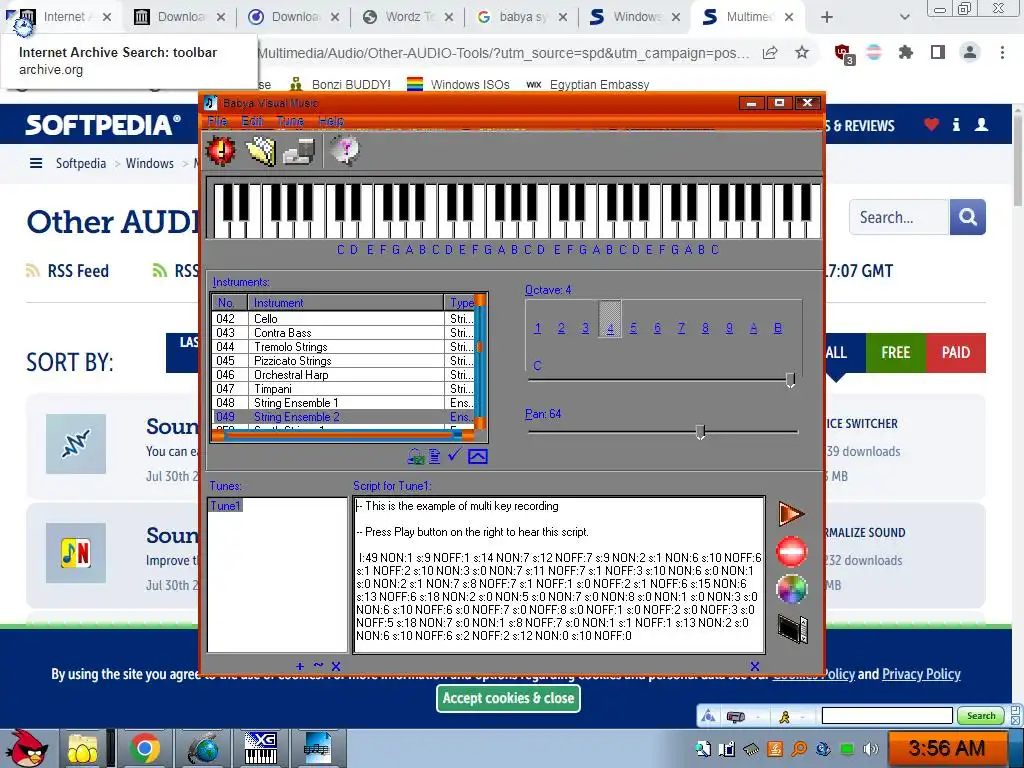Screen dimensions: 1024x768
Task: Open Chrome from the taskbar
Action: 144,748
